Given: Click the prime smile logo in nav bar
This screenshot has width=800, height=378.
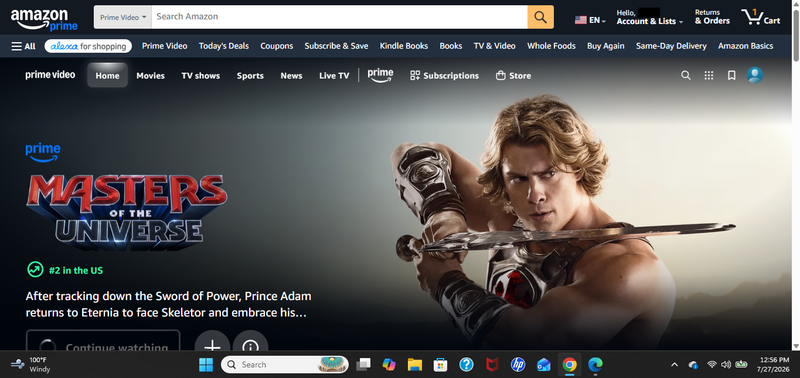Looking at the screenshot, I should click(x=380, y=75).
